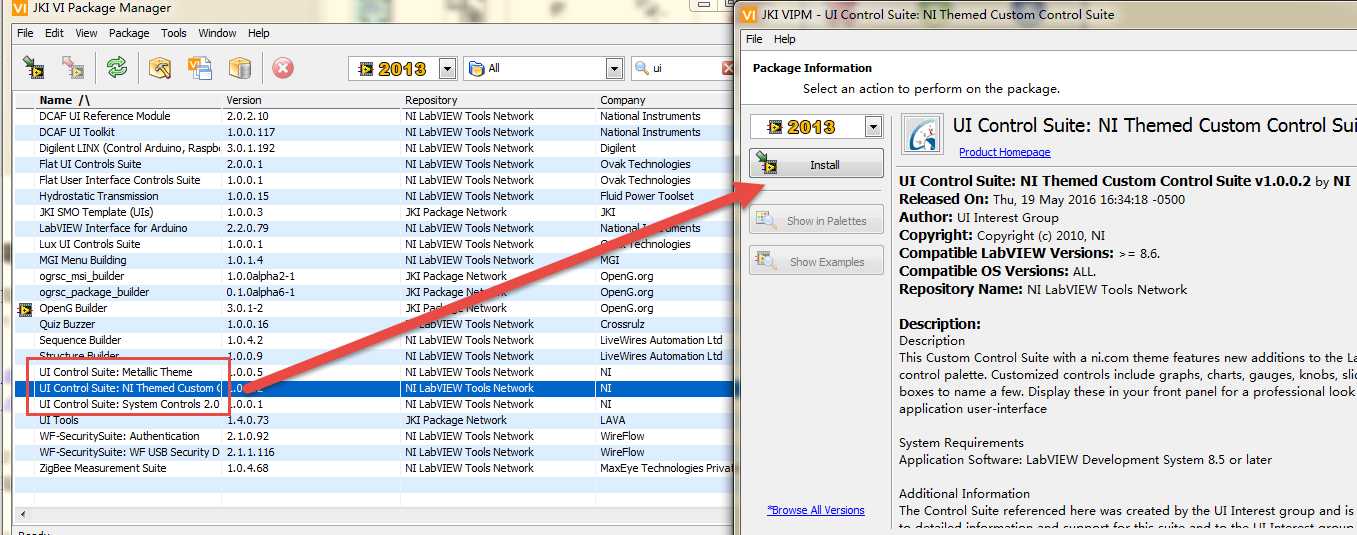Select the ogrsc_package_builder row

pos(374,292)
